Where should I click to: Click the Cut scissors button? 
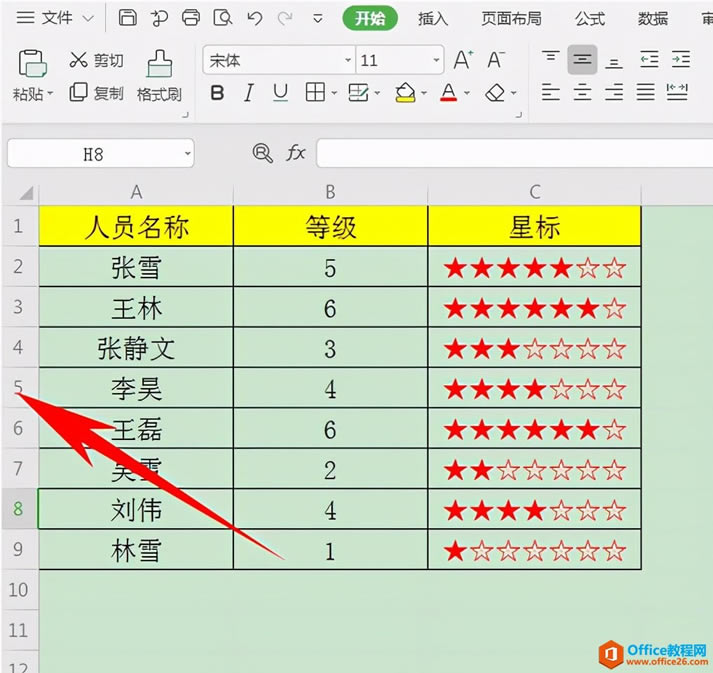tap(79, 61)
